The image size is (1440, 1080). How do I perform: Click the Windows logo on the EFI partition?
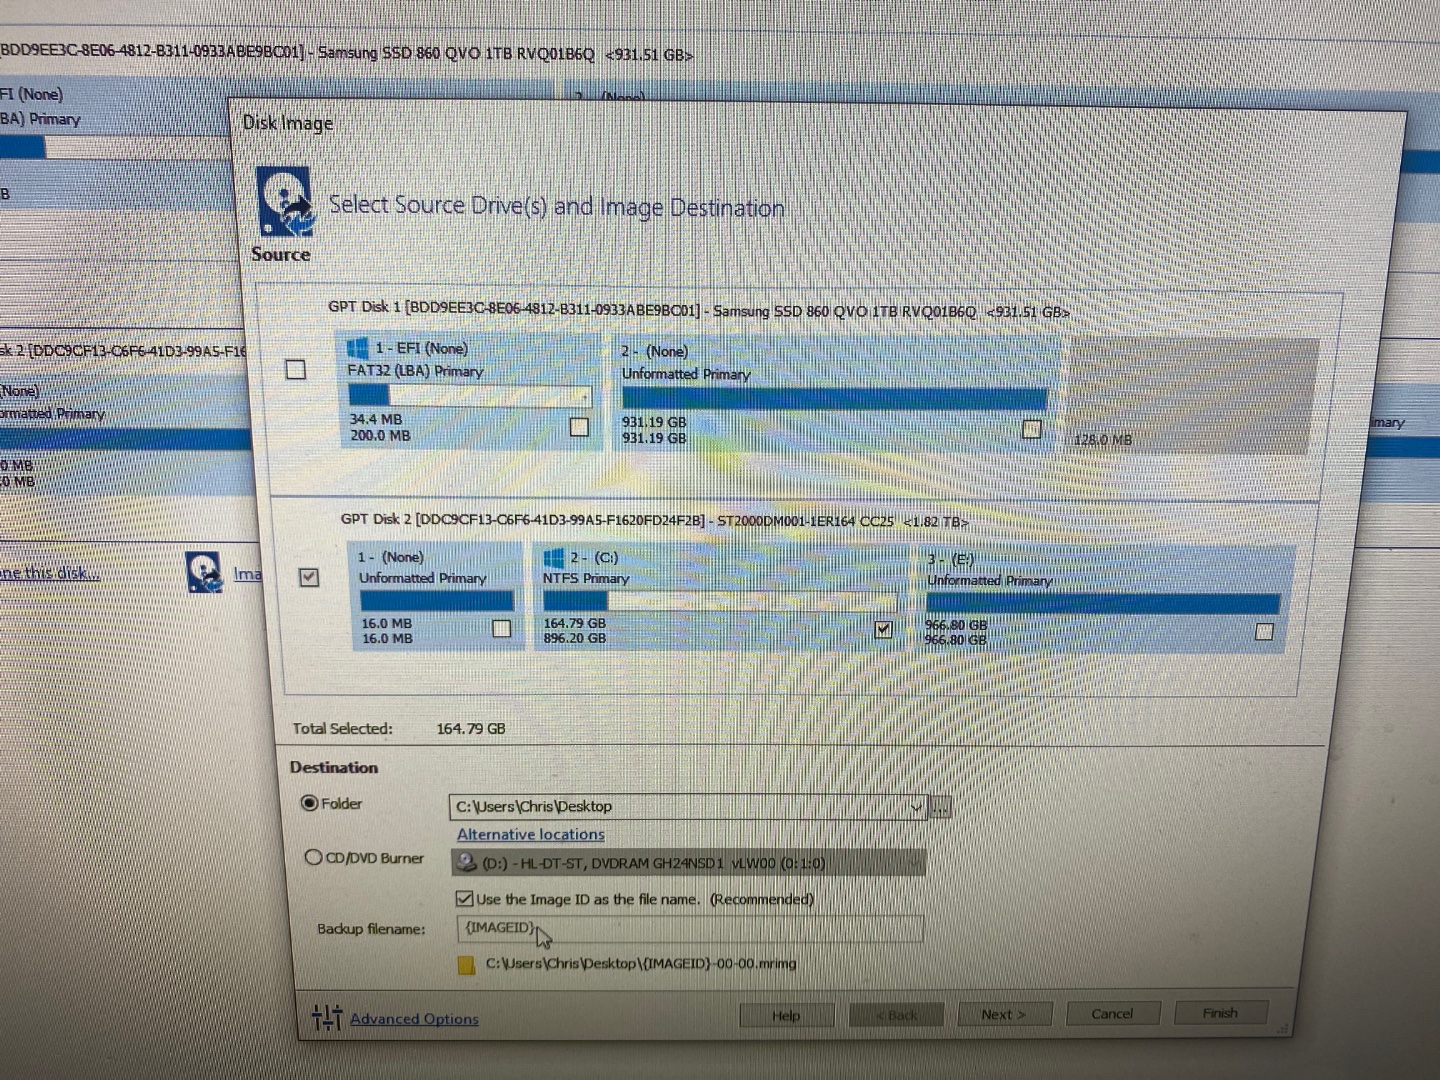tap(357, 348)
